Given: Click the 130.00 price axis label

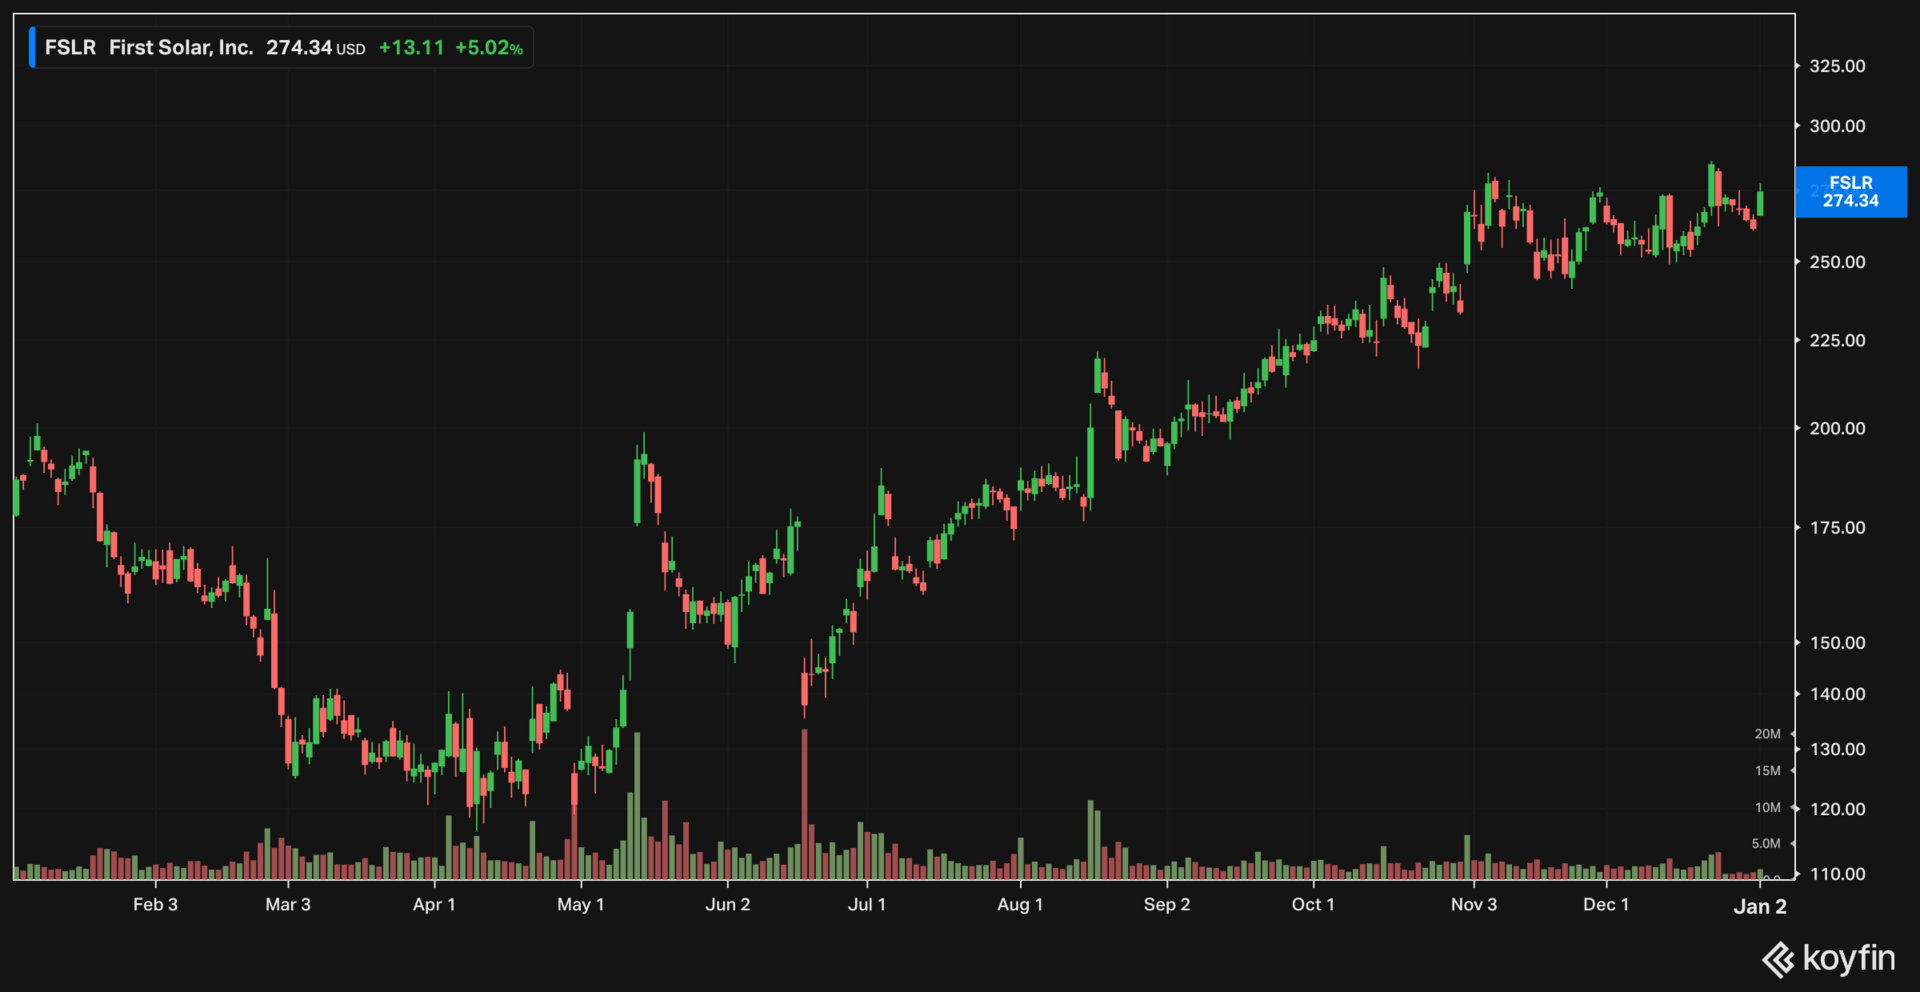Looking at the screenshot, I should (1837, 749).
